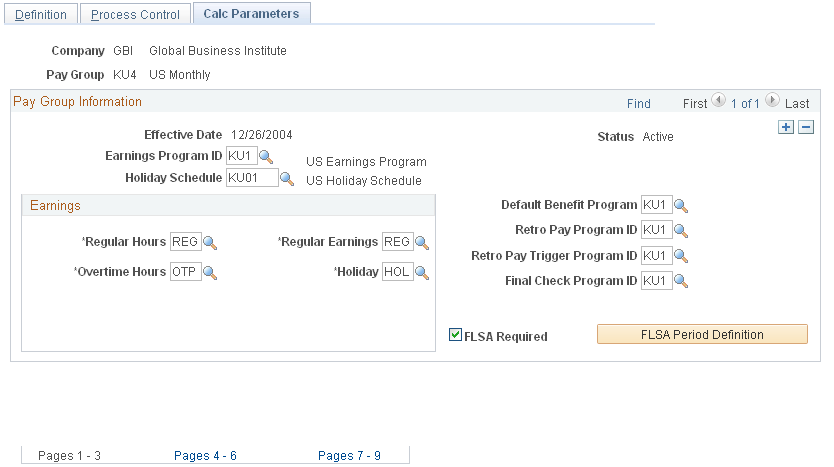Screen dimensions: 834x467
Task: Go to Pages 4 - 6 link
Action: [x=205, y=456]
